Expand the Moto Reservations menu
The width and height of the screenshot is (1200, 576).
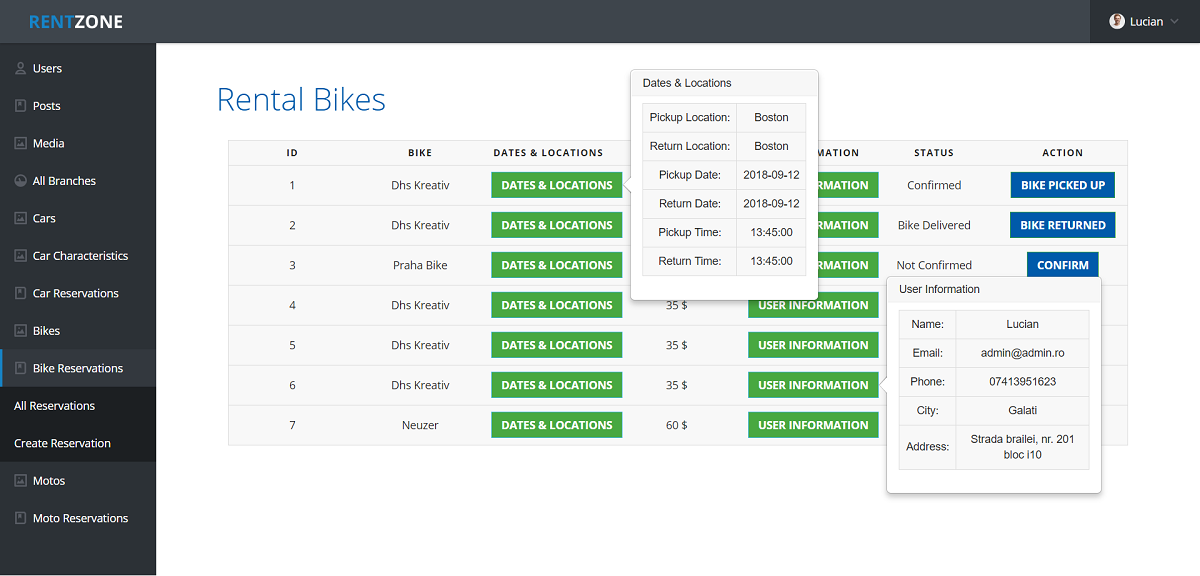point(80,518)
